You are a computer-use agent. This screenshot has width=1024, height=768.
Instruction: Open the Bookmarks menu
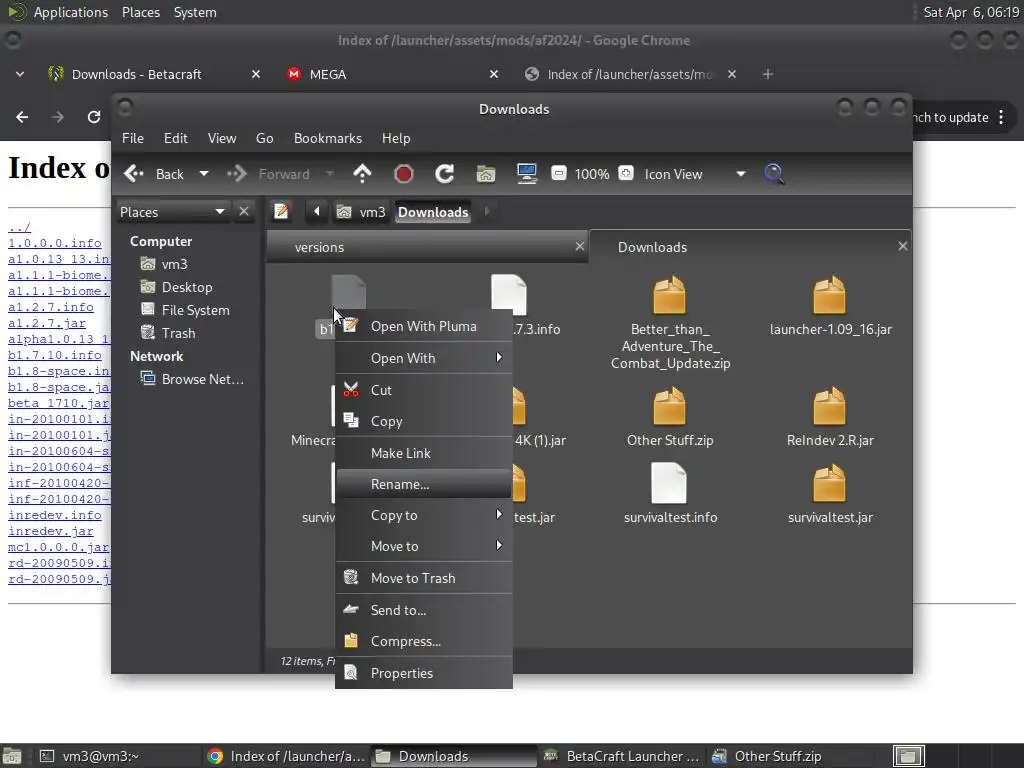(x=327, y=138)
